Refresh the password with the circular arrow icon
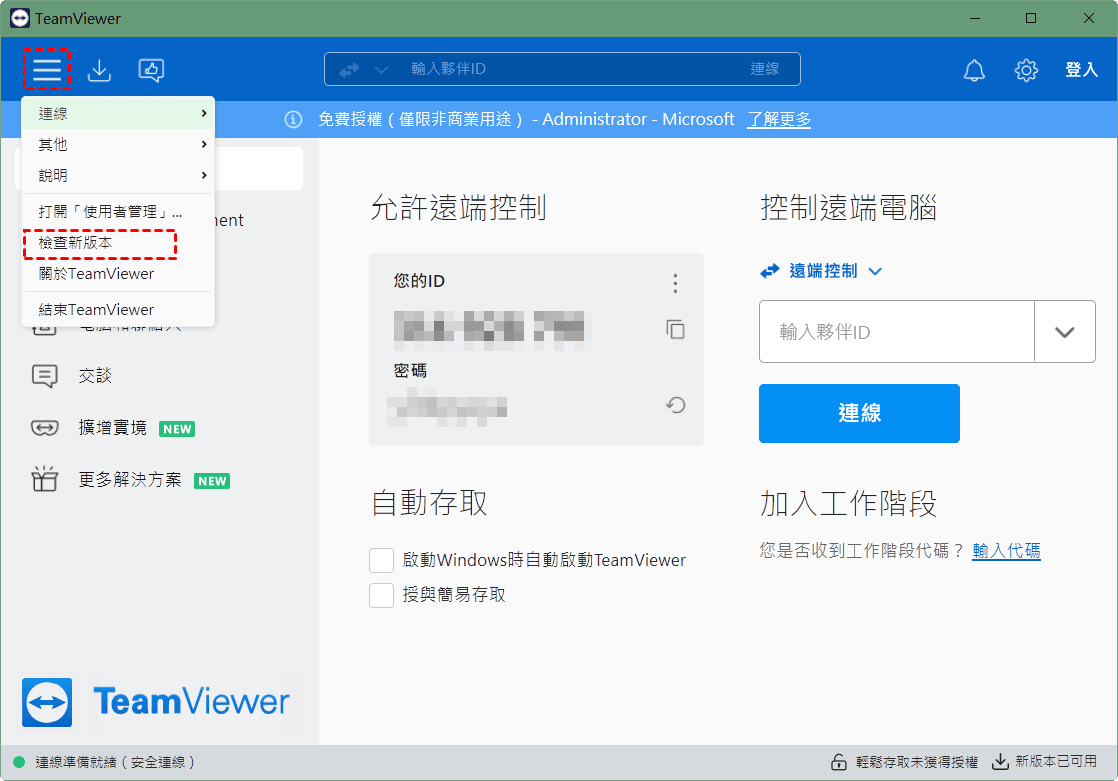The width and height of the screenshot is (1118, 781). click(676, 405)
